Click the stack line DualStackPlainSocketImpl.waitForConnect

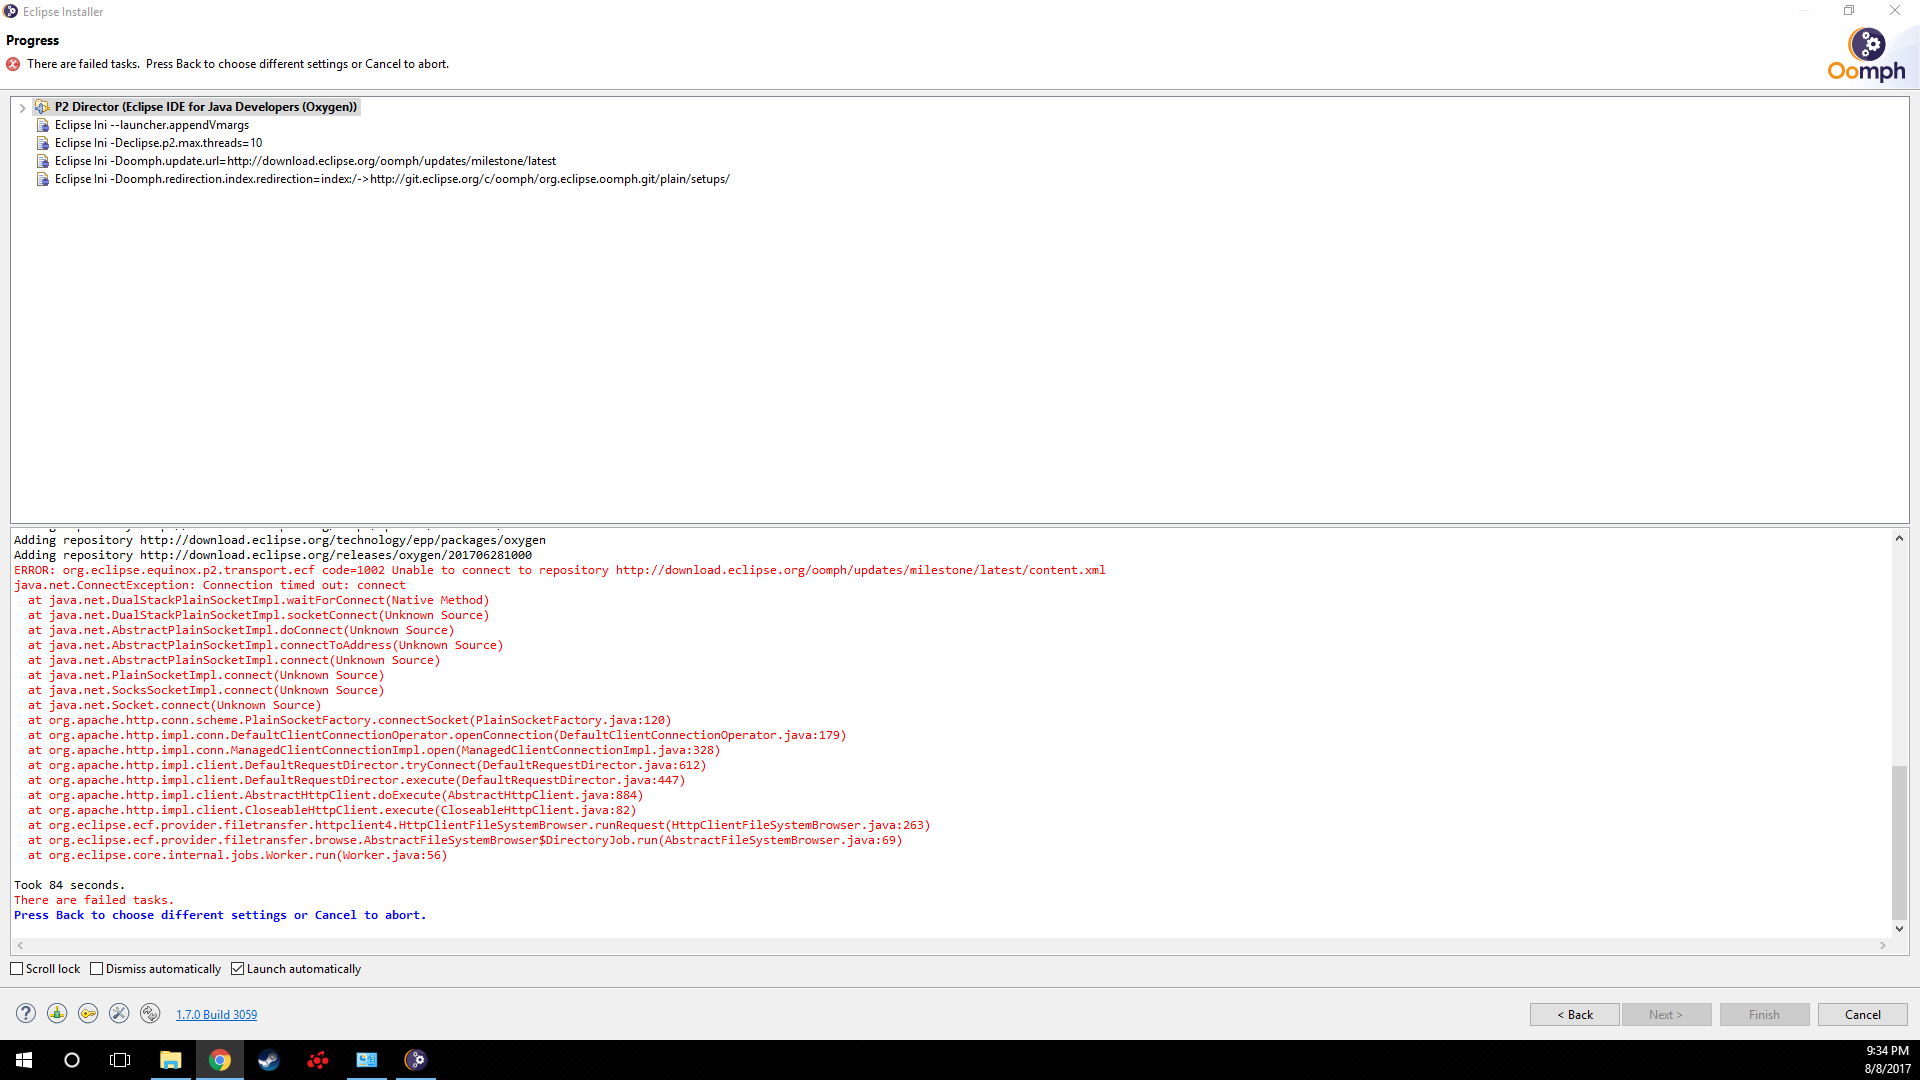[259, 600]
